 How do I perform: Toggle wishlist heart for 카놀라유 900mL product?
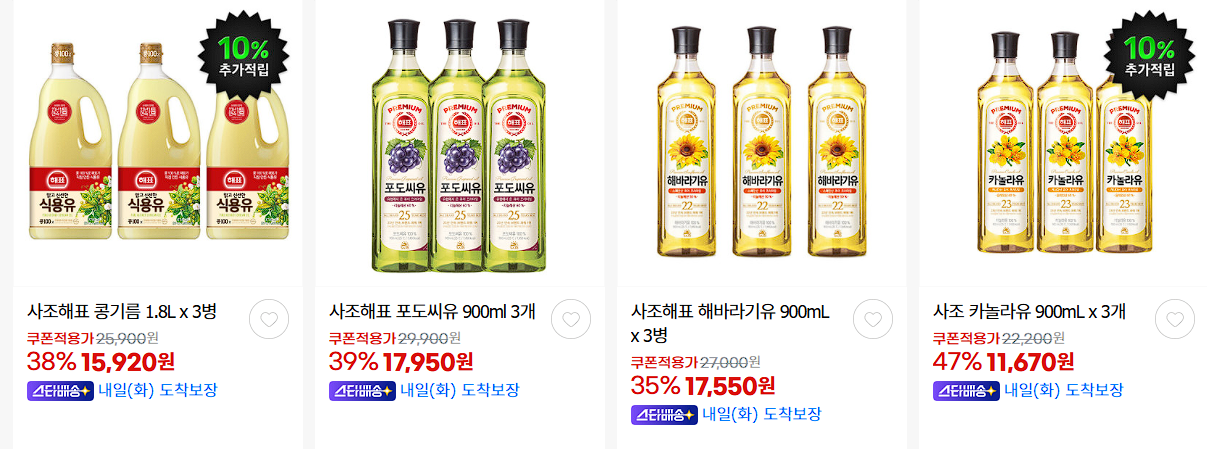(x=1175, y=319)
